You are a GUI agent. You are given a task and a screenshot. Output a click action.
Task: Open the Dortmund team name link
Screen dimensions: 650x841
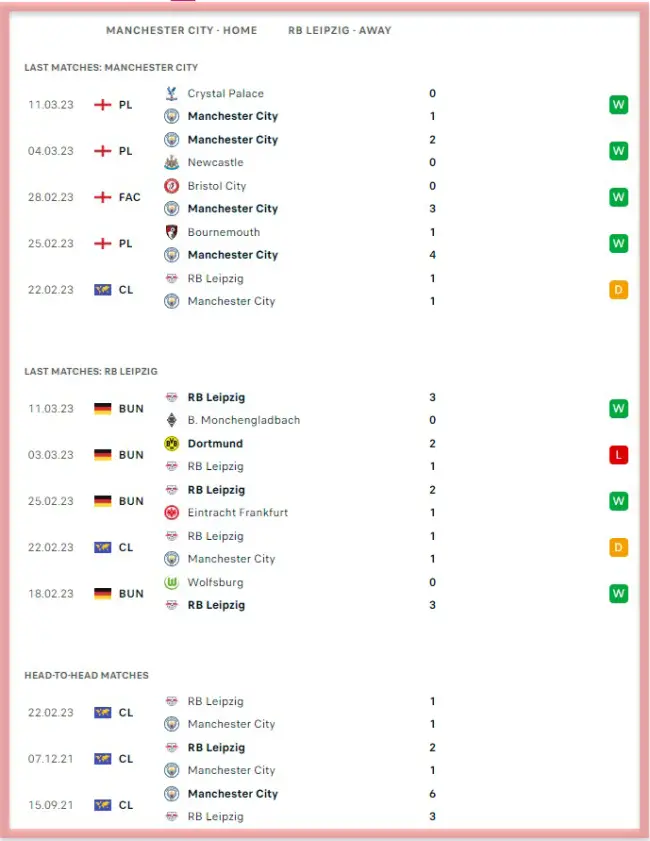pyautogui.click(x=215, y=443)
